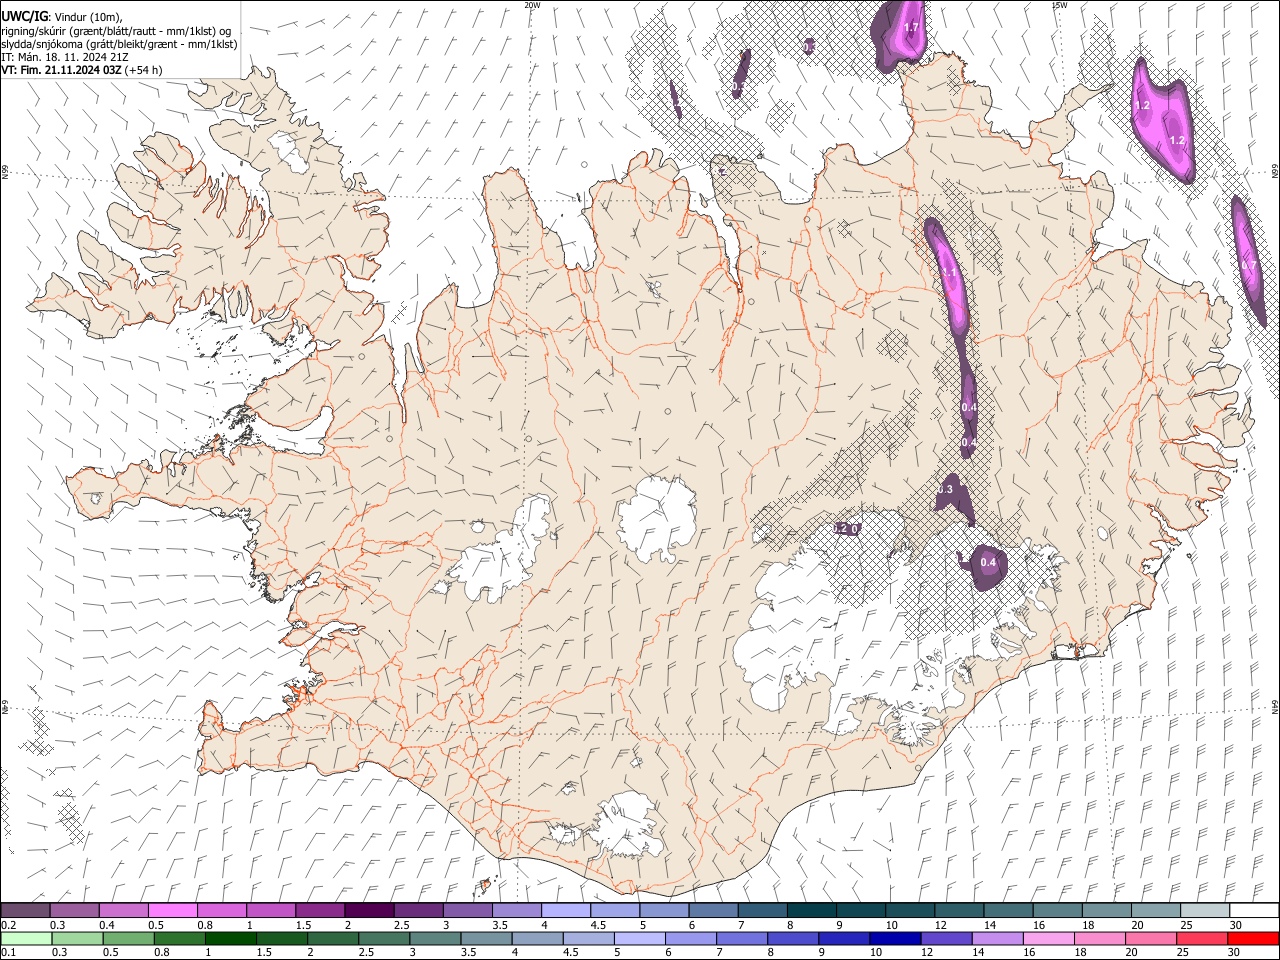Click the snow legend swatch starting at 0.2
The image size is (1280, 960).
[25, 911]
